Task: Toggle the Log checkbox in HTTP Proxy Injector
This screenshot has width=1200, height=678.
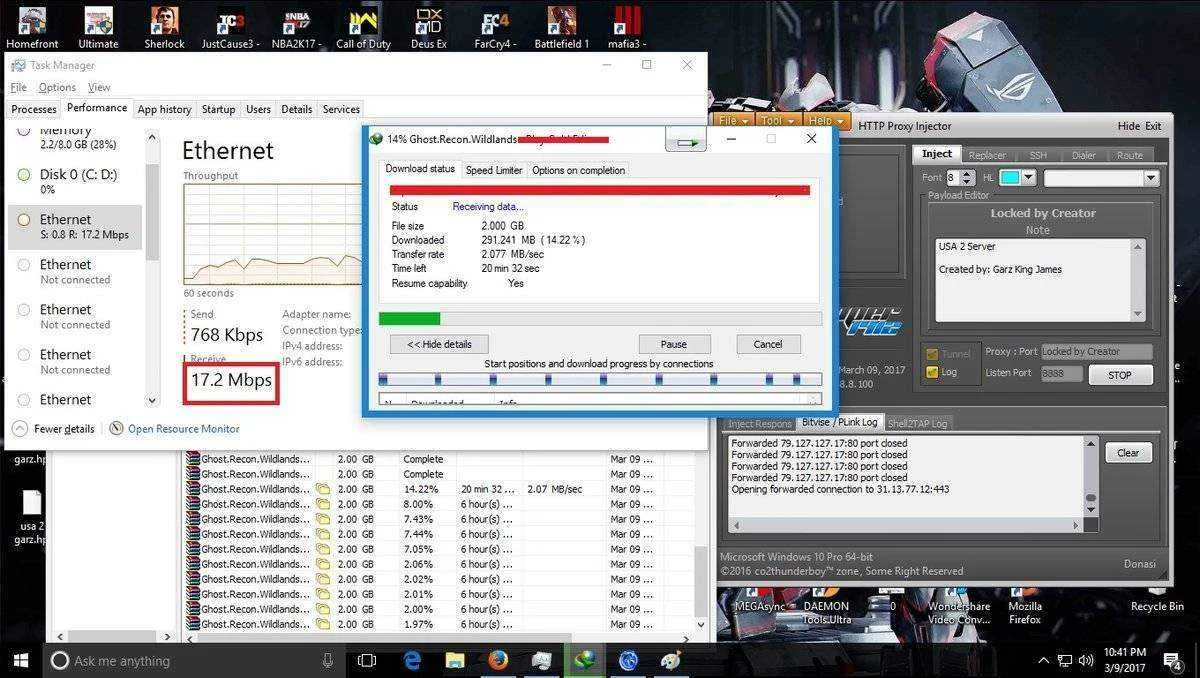Action: pyautogui.click(x=932, y=372)
